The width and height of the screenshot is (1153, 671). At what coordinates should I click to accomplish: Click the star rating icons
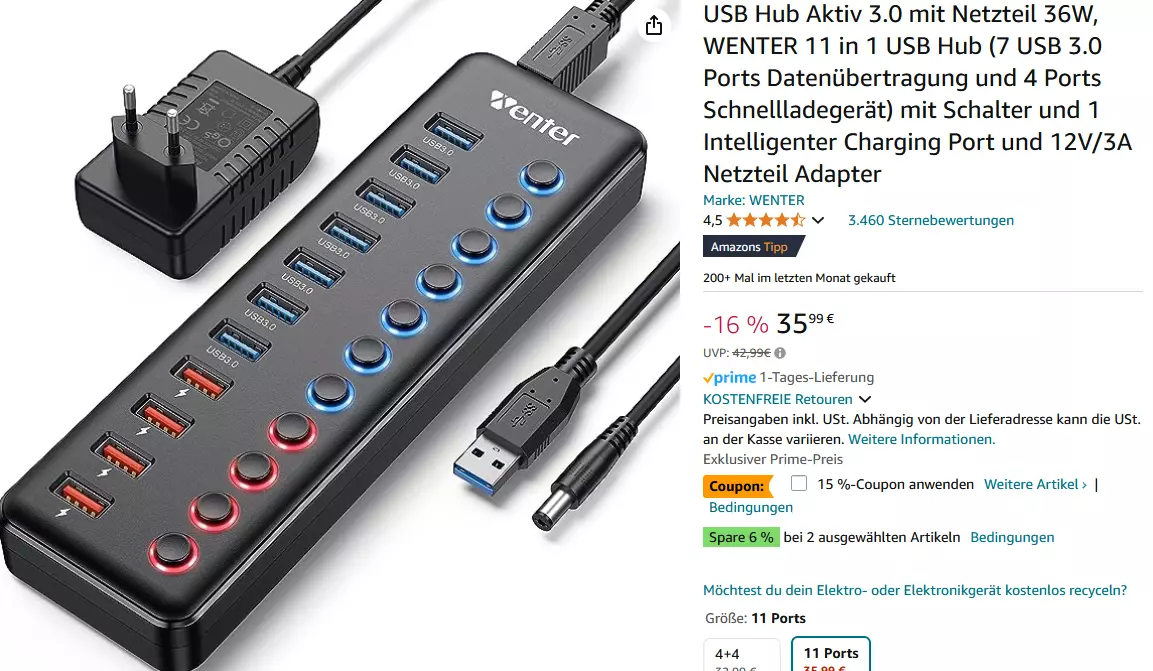click(765, 220)
